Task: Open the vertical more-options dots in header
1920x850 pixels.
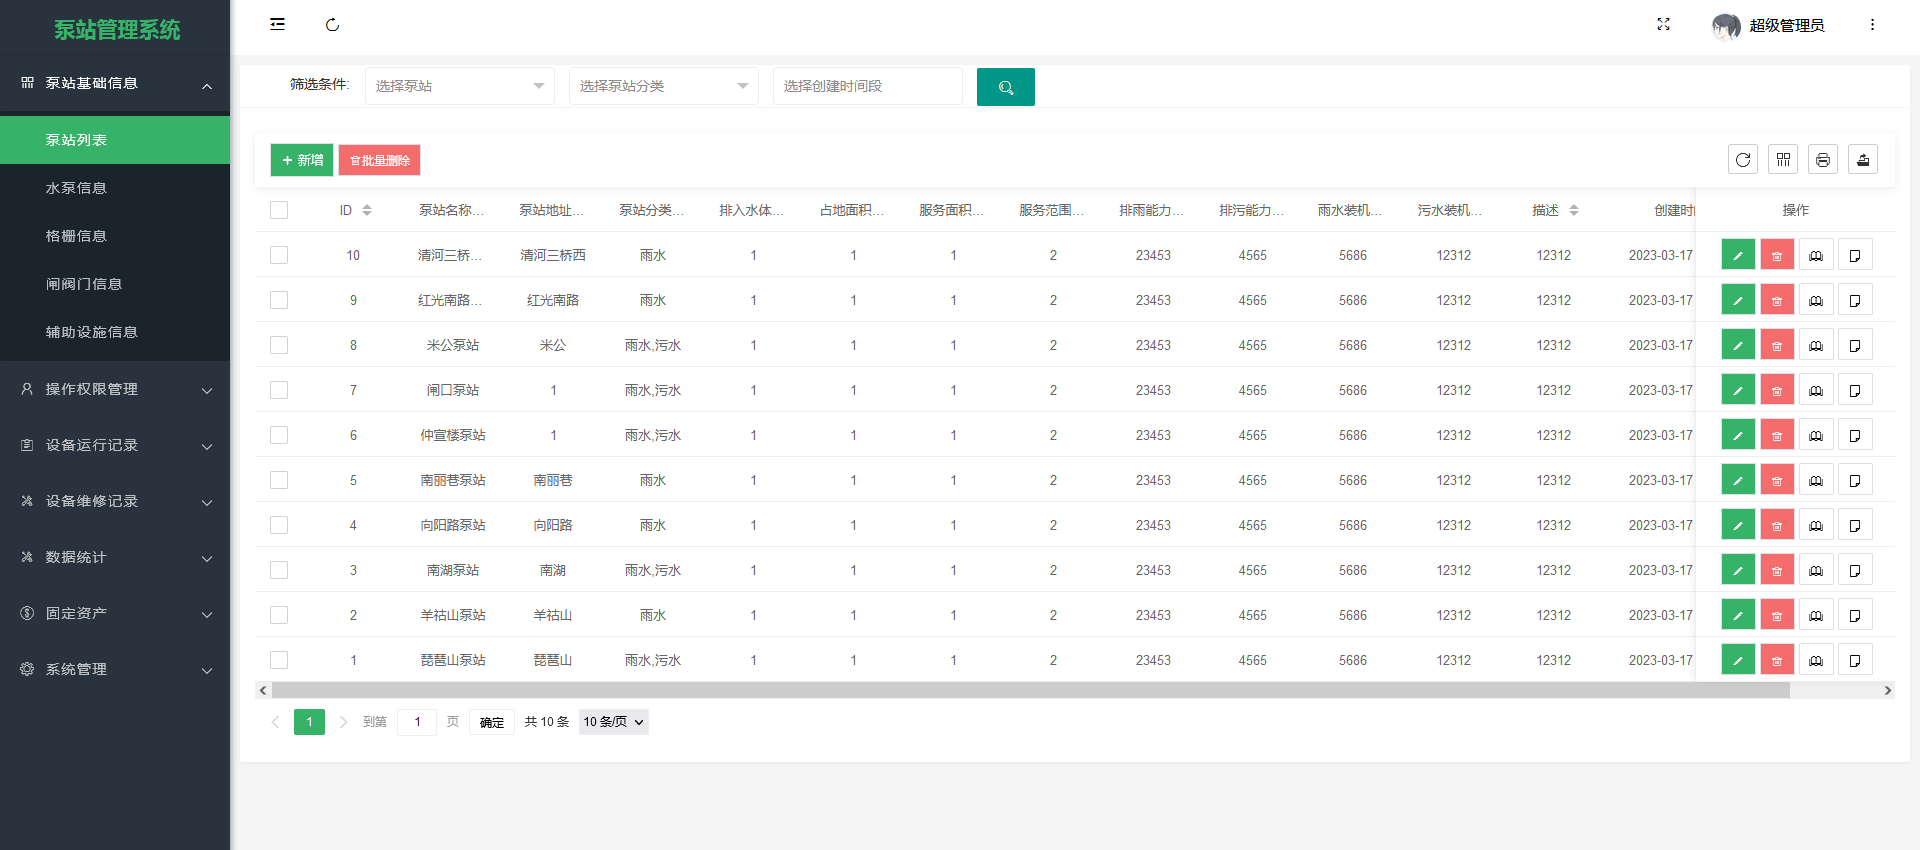Action: tap(1872, 24)
